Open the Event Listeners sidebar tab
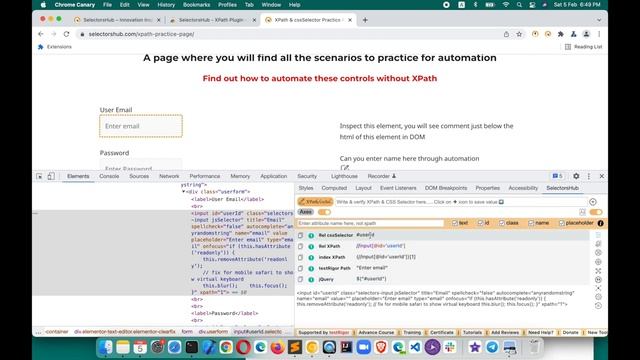Image resolution: width=640 pixels, height=360 pixels. click(x=398, y=188)
